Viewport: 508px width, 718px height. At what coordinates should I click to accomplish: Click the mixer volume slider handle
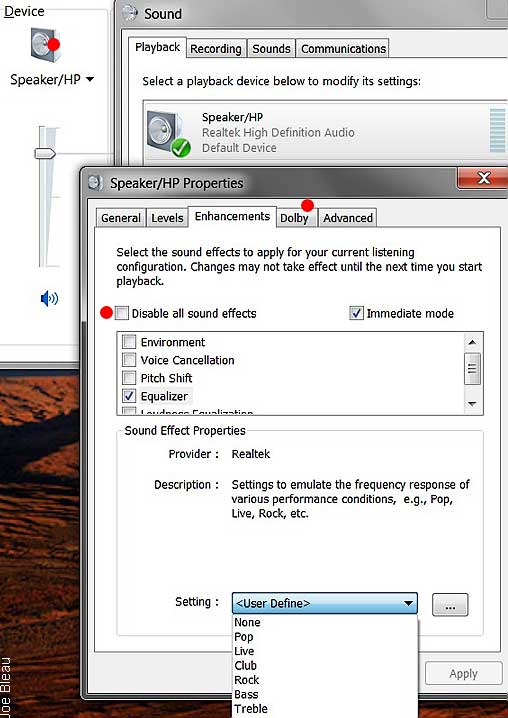point(45,153)
